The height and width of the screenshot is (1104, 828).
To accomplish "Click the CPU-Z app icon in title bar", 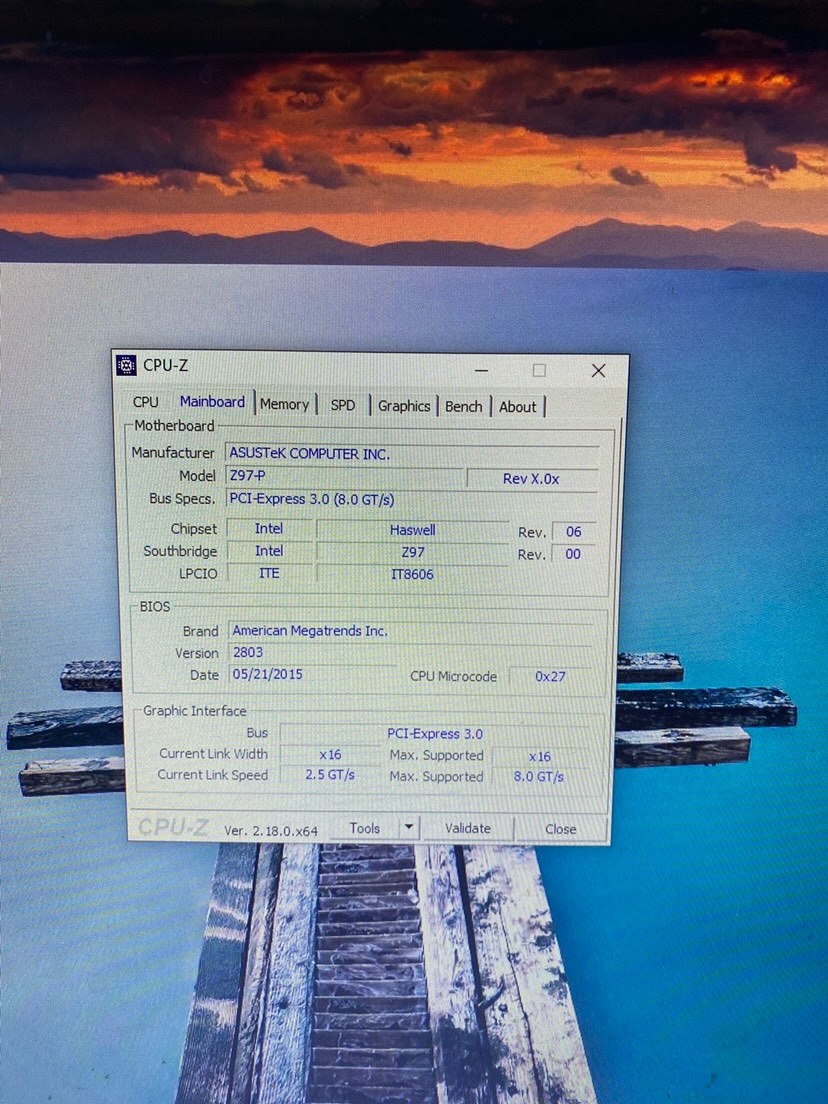I will point(125,366).
